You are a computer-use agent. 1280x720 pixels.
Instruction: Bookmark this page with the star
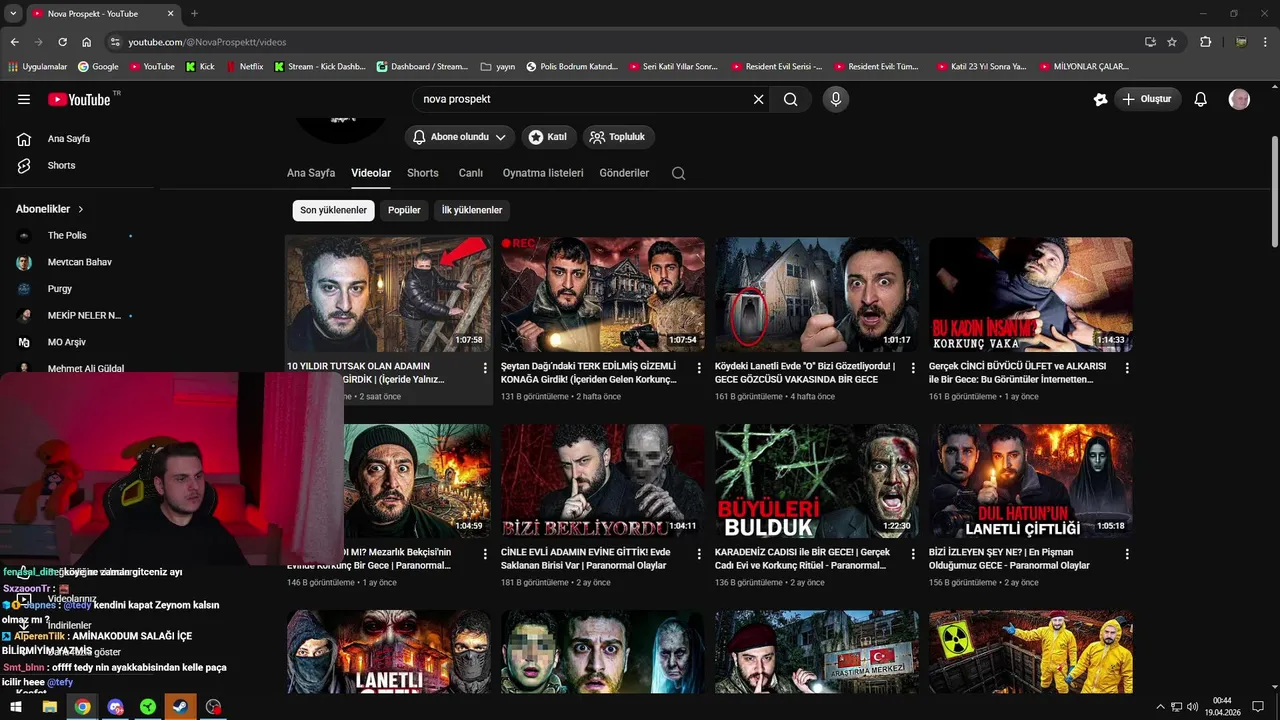1172,42
